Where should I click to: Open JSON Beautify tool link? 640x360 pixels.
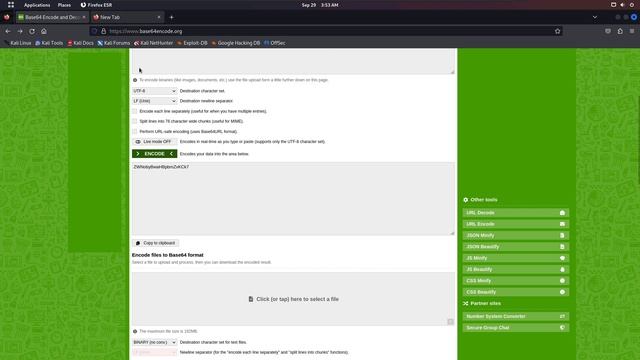516,247
